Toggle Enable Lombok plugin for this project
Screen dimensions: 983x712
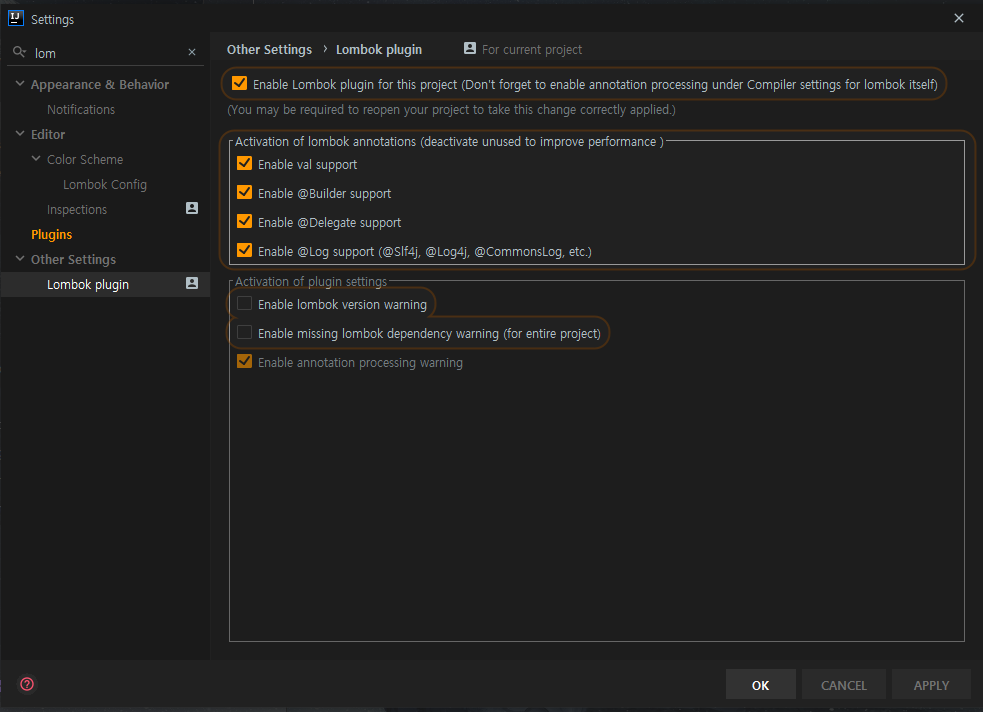(x=239, y=83)
